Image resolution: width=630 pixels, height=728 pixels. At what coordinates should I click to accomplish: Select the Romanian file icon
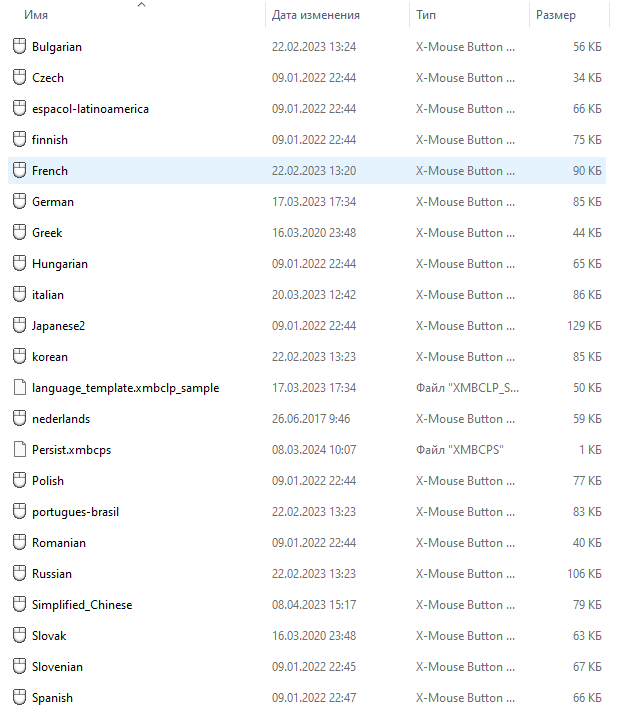[19, 543]
